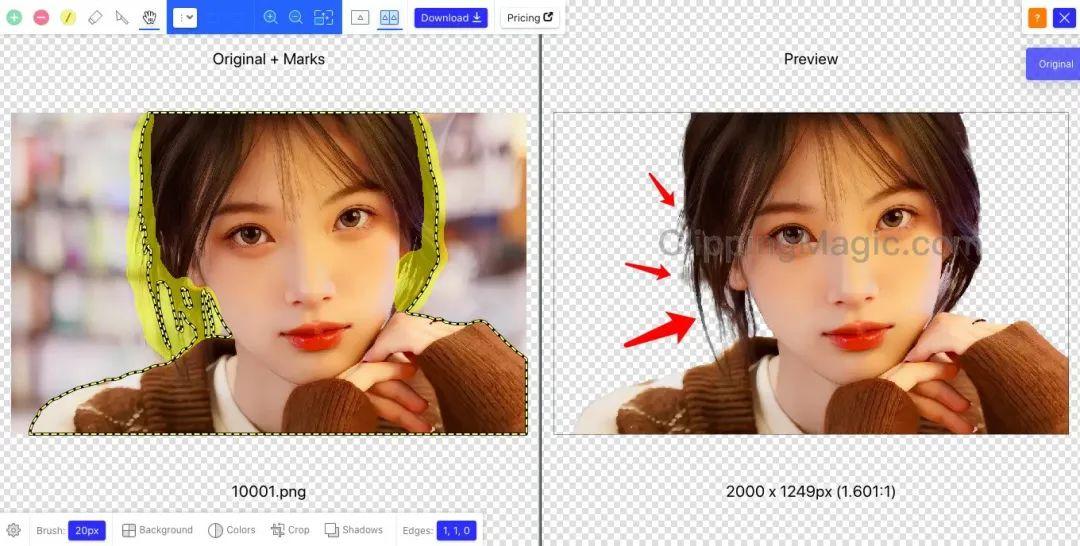Zoom out with the magnifier minus icon
The height and width of the screenshot is (546, 1080).
[295, 17]
